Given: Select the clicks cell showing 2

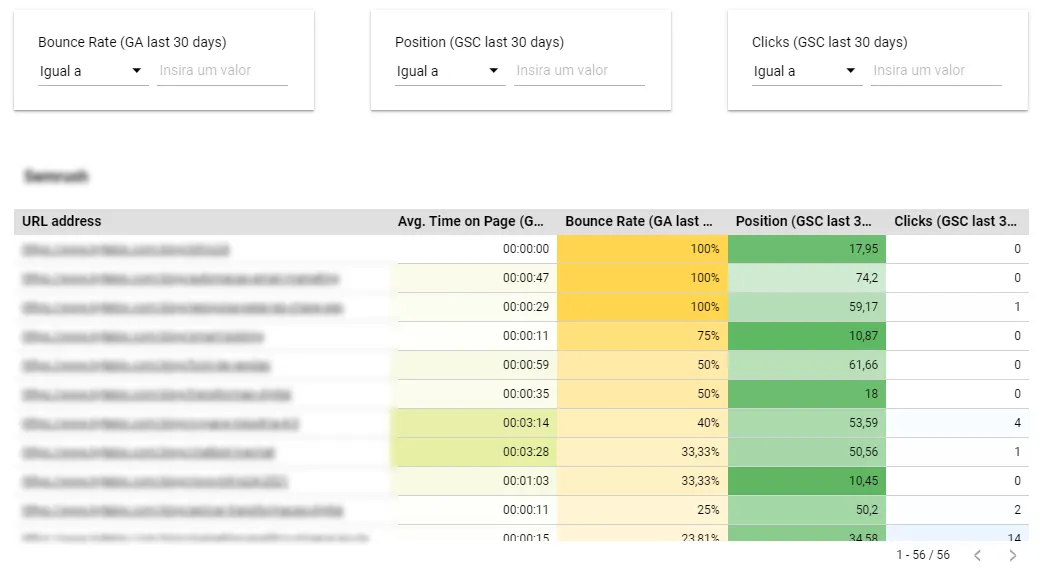Looking at the screenshot, I should pos(958,510).
